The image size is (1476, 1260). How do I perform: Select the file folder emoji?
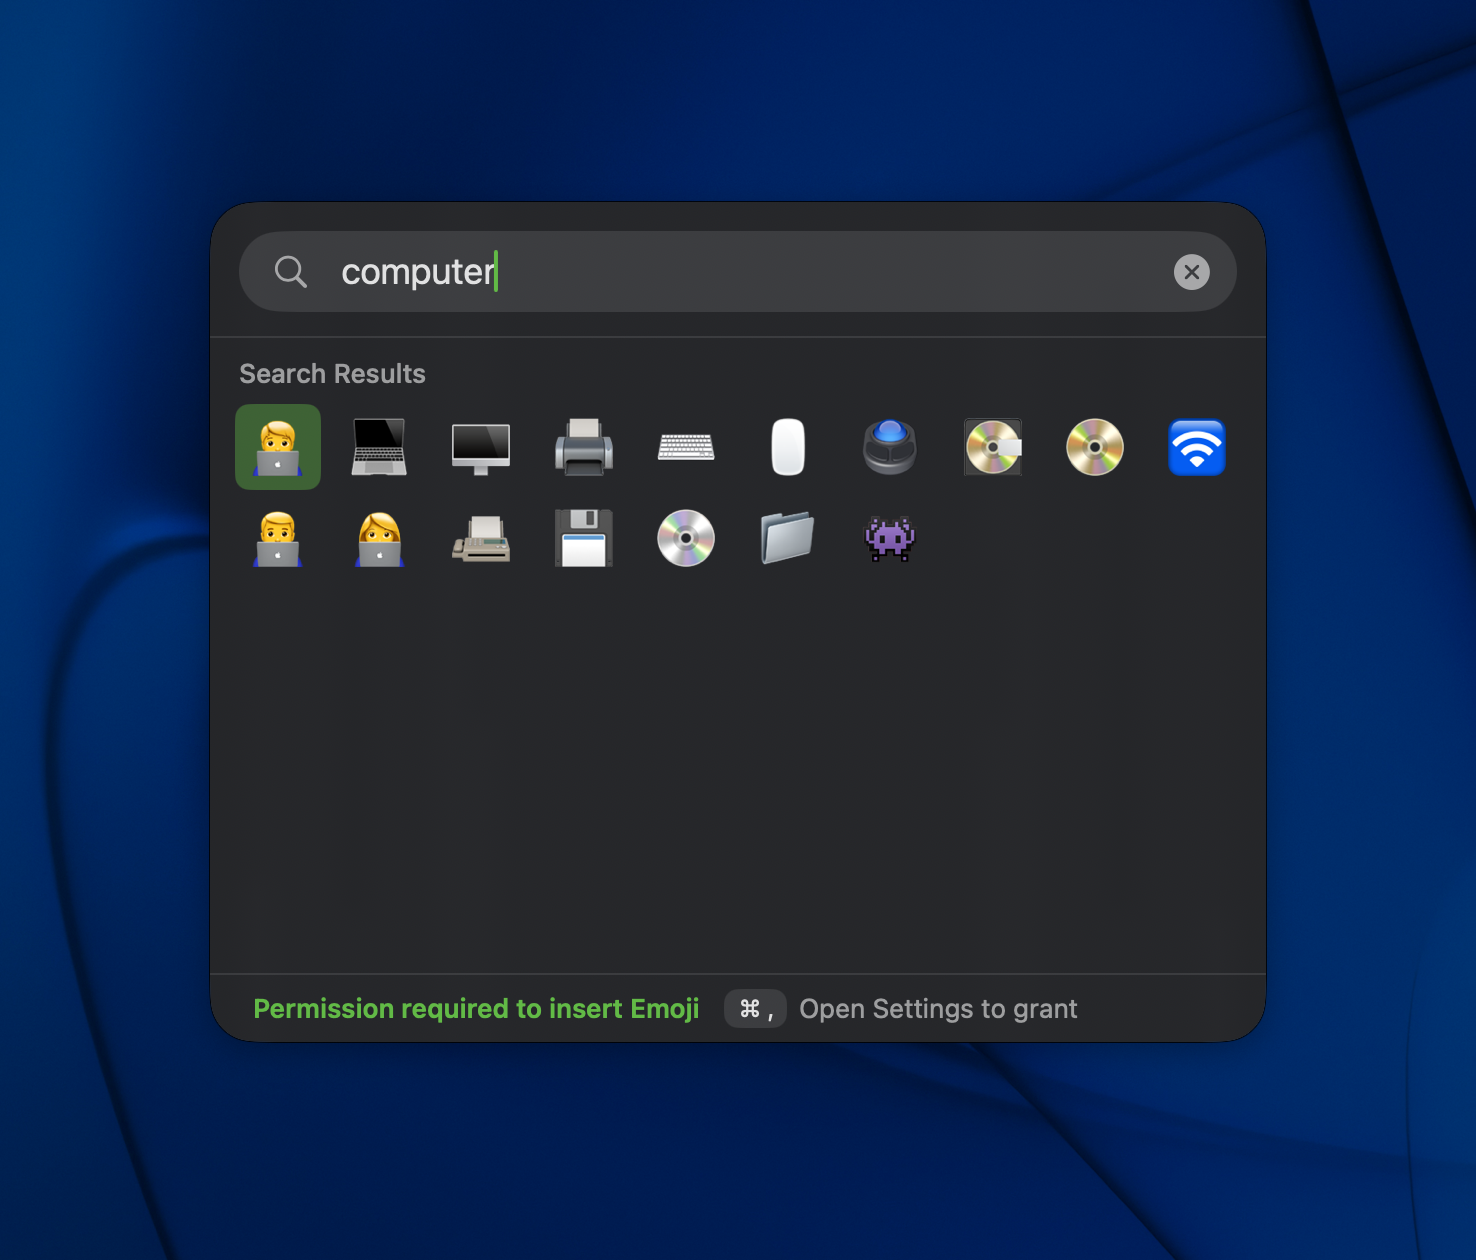click(788, 539)
